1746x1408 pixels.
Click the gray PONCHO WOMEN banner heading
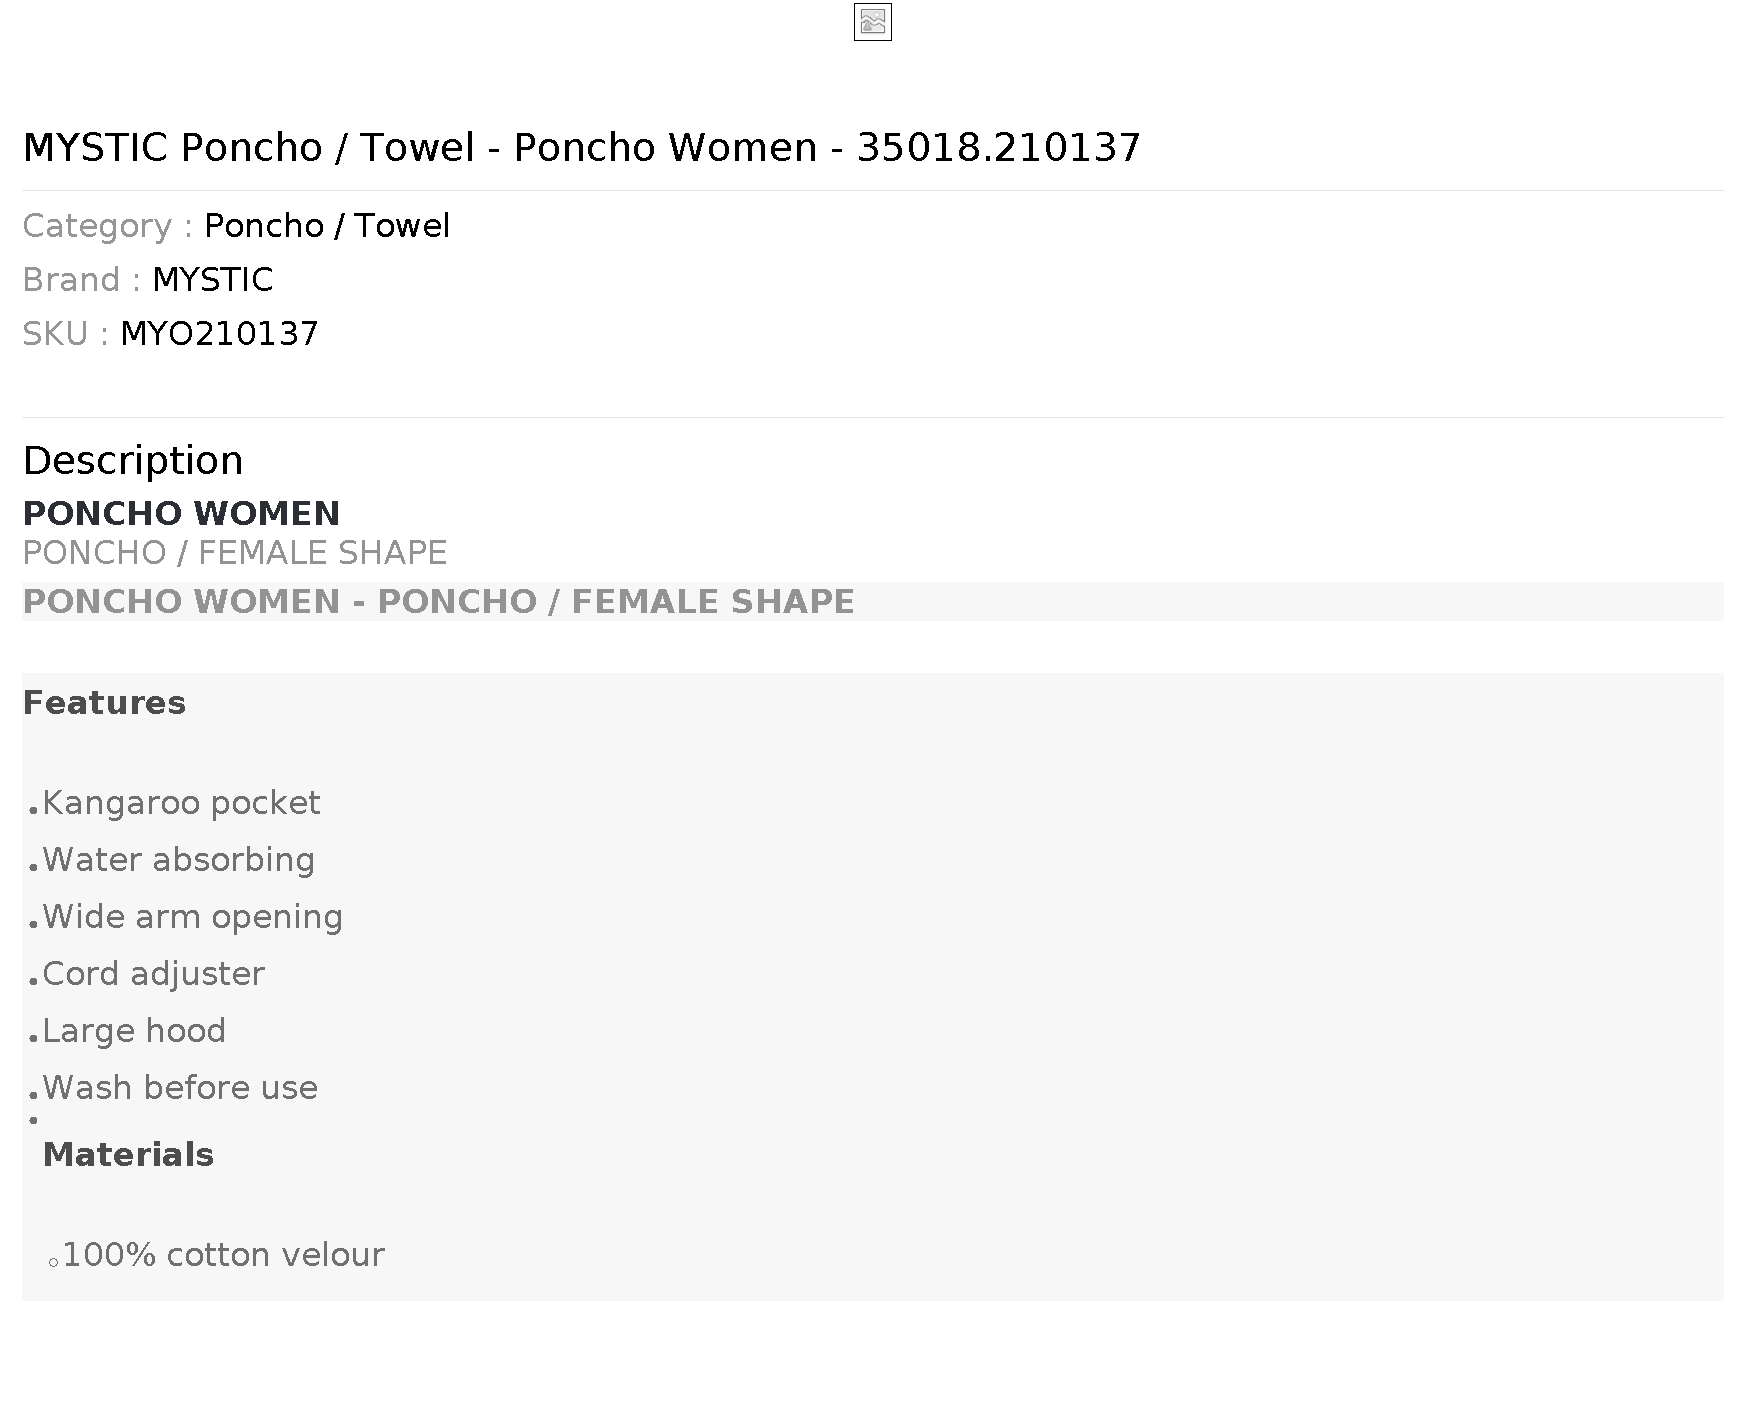tap(438, 602)
